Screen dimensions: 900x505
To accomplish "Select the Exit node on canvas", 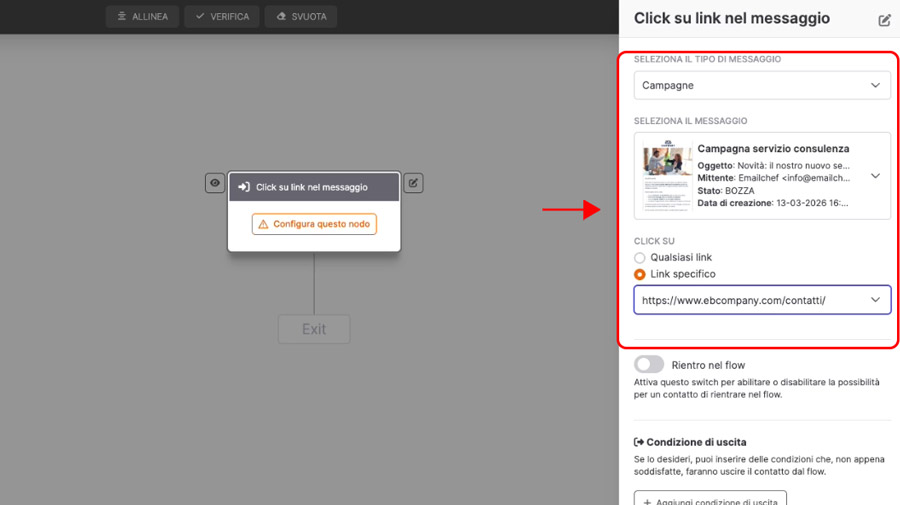I will pos(314,329).
